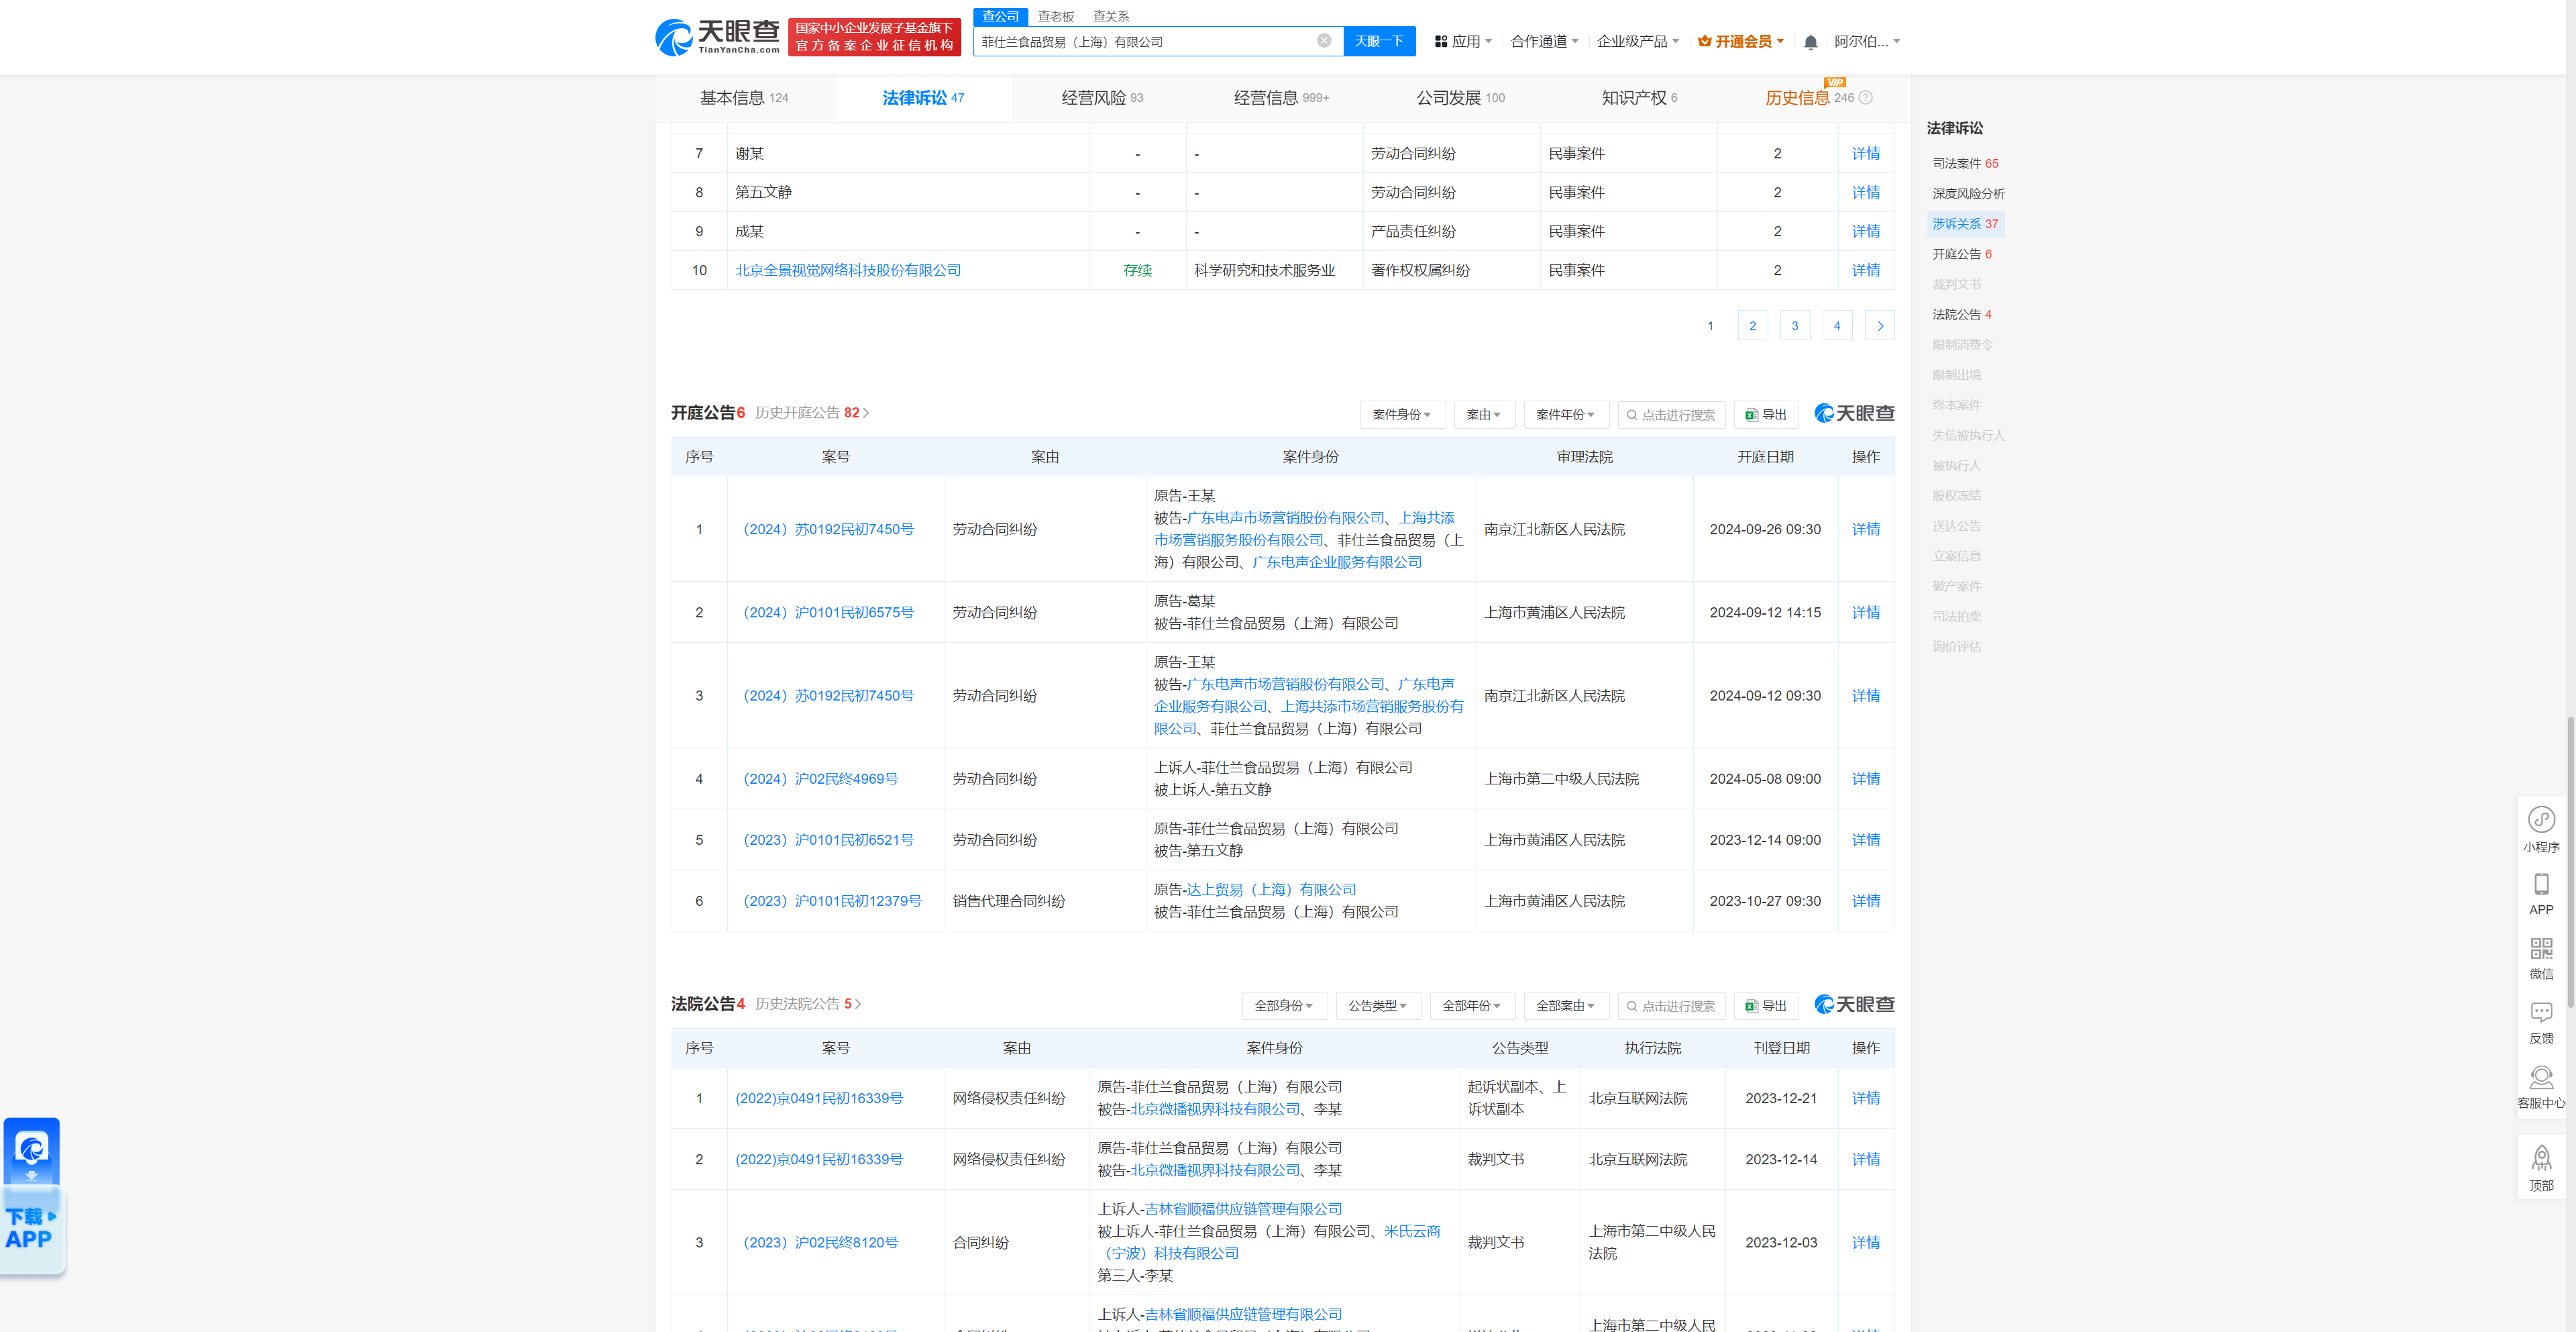The image size is (2576, 1332).
Task: Open 历史法院公告 5 arrow link
Action: tap(808, 1003)
